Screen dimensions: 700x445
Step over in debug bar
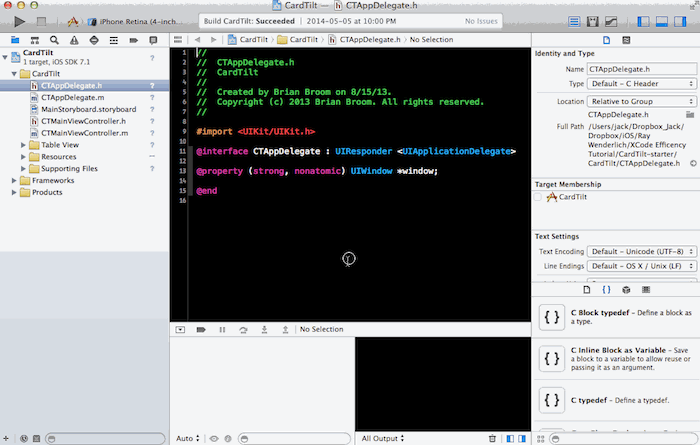coord(243,329)
